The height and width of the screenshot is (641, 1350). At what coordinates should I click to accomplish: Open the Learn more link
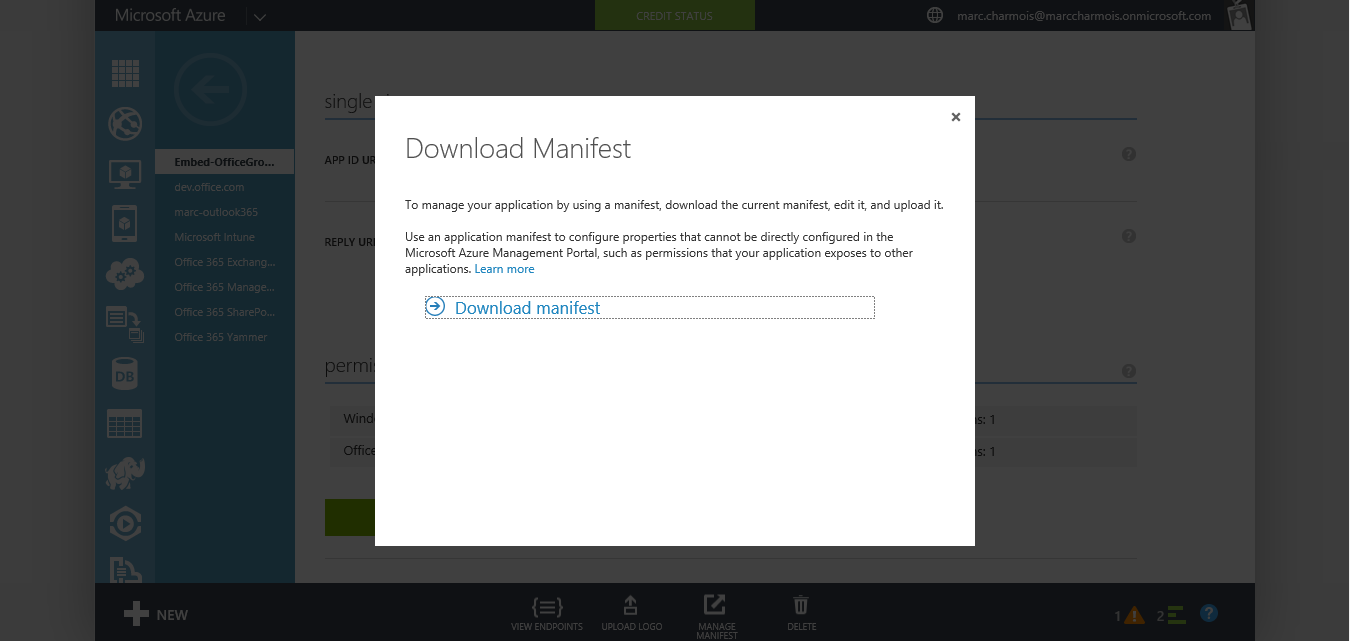click(x=504, y=269)
